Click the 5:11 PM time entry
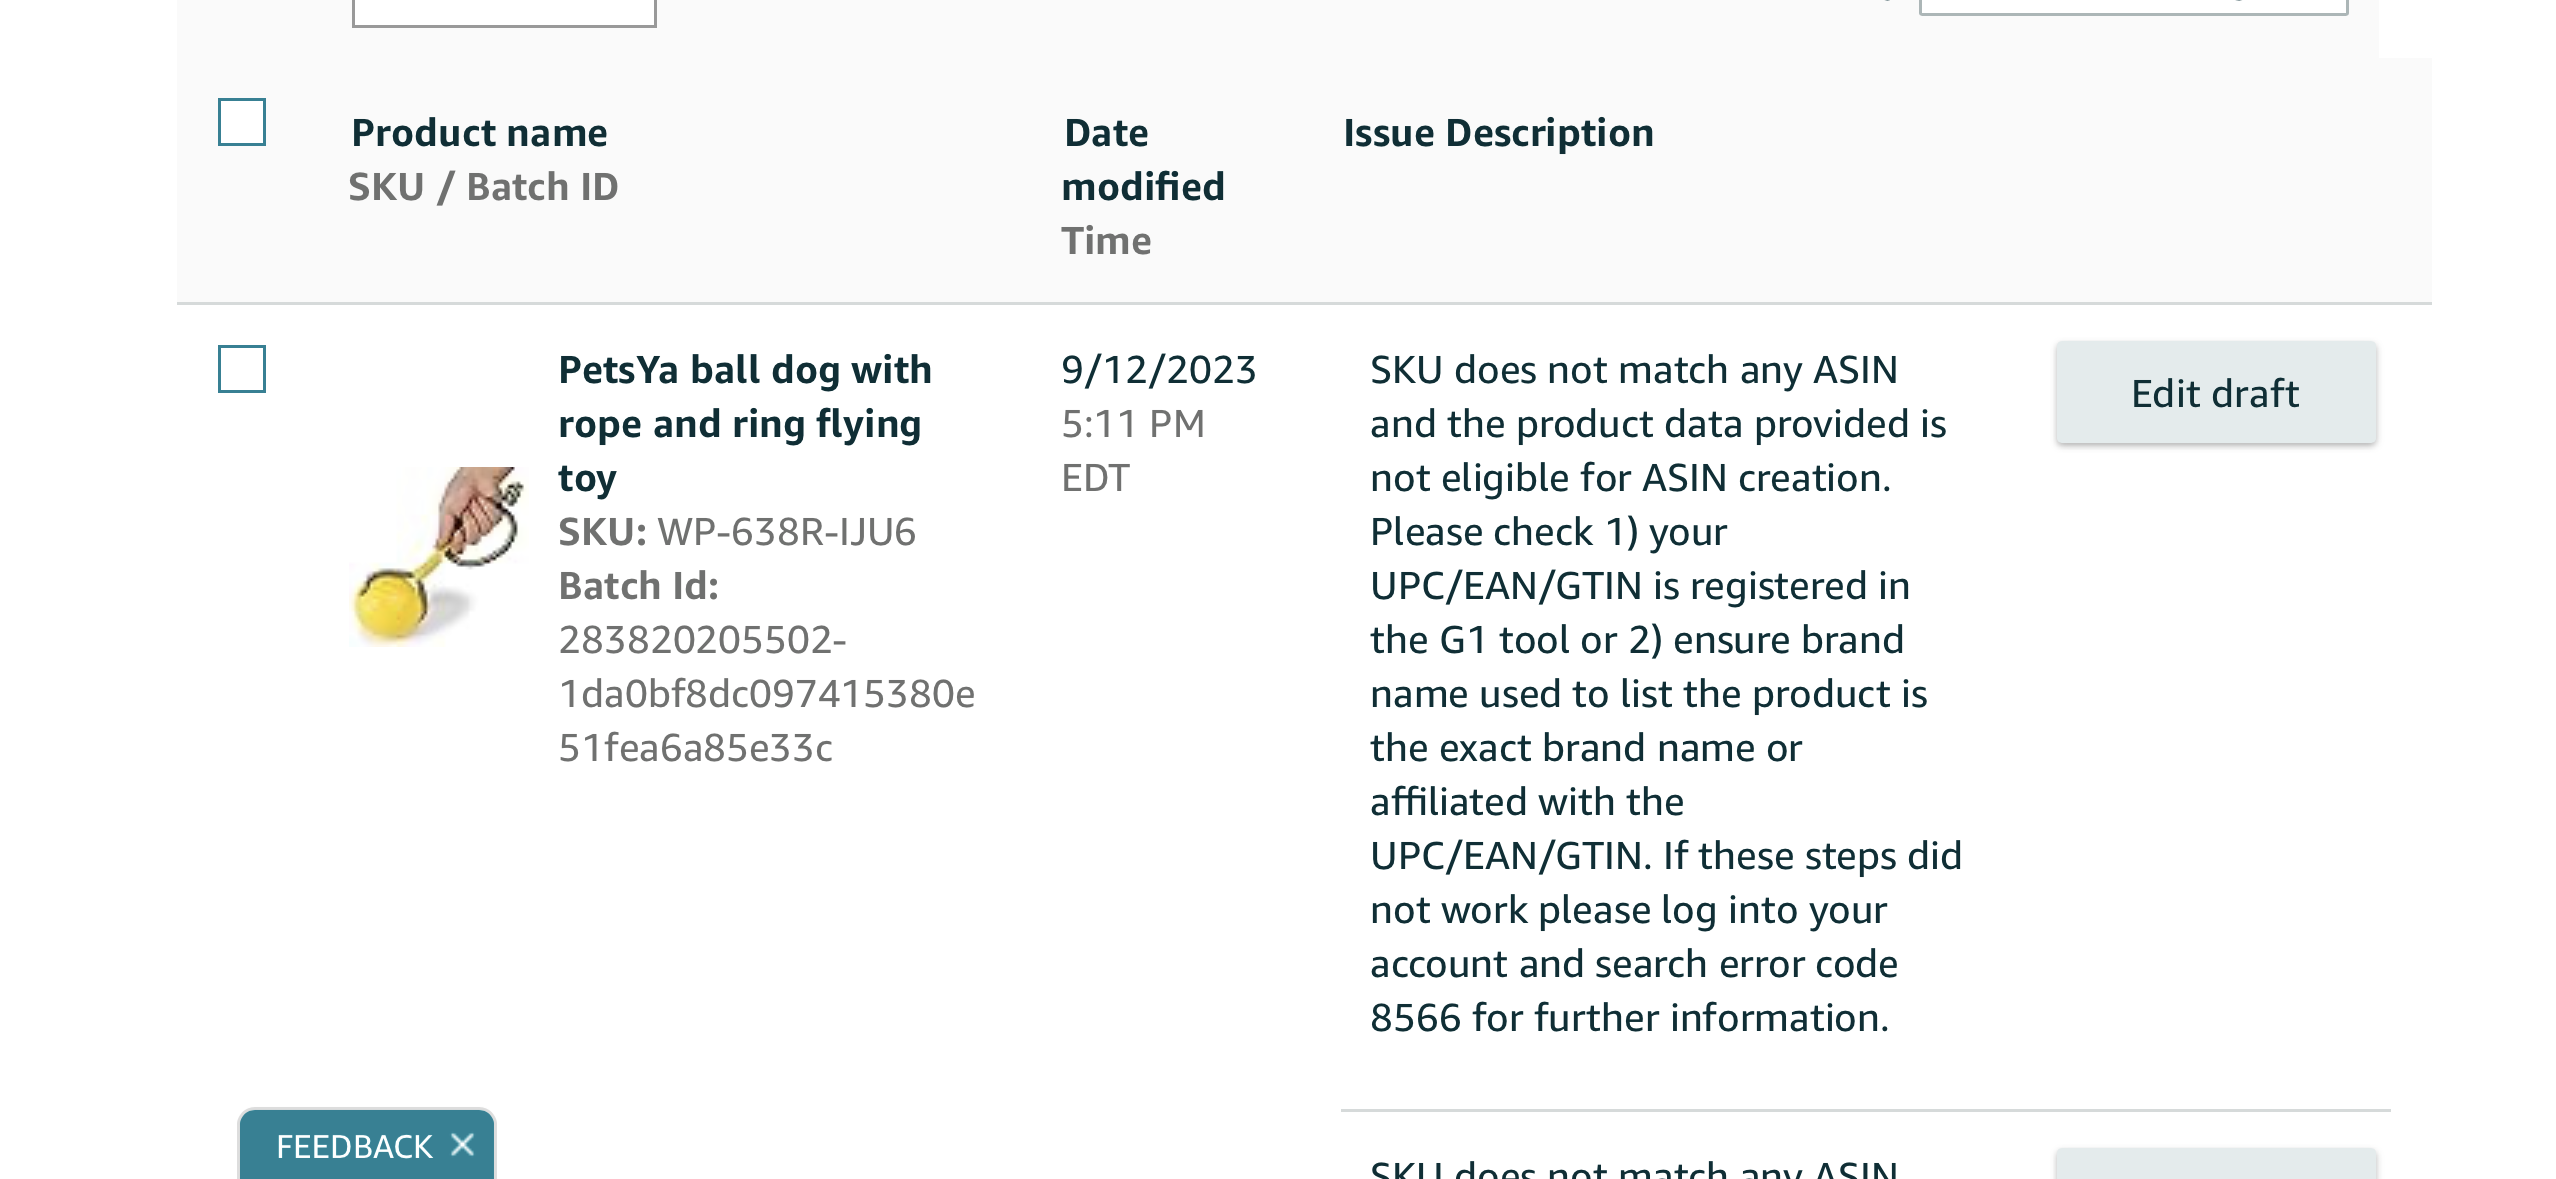Image resolution: width=2556 pixels, height=1179 pixels. pos(1133,423)
